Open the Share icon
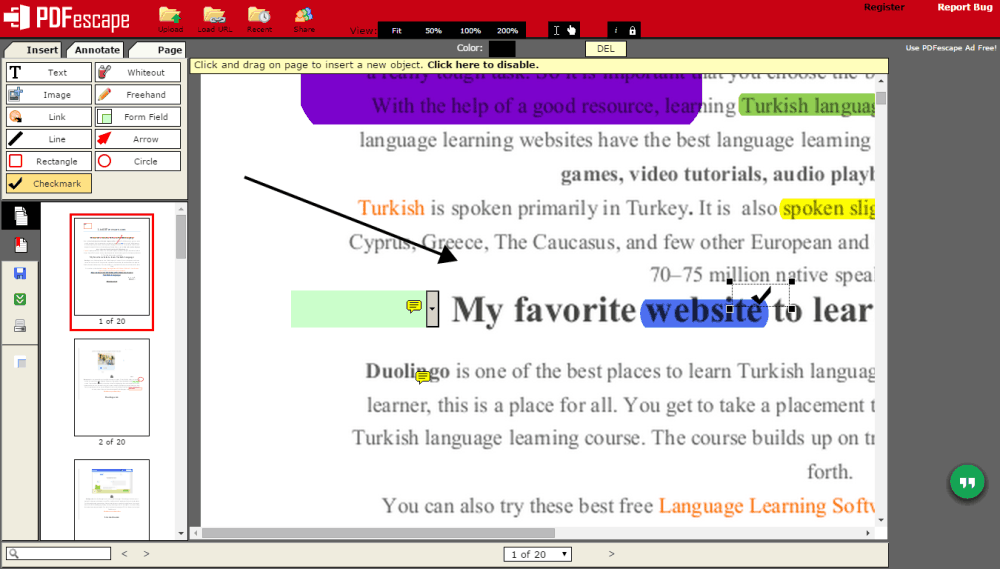Screen dimensions: 1000x569 pyautogui.click(x=304, y=19)
